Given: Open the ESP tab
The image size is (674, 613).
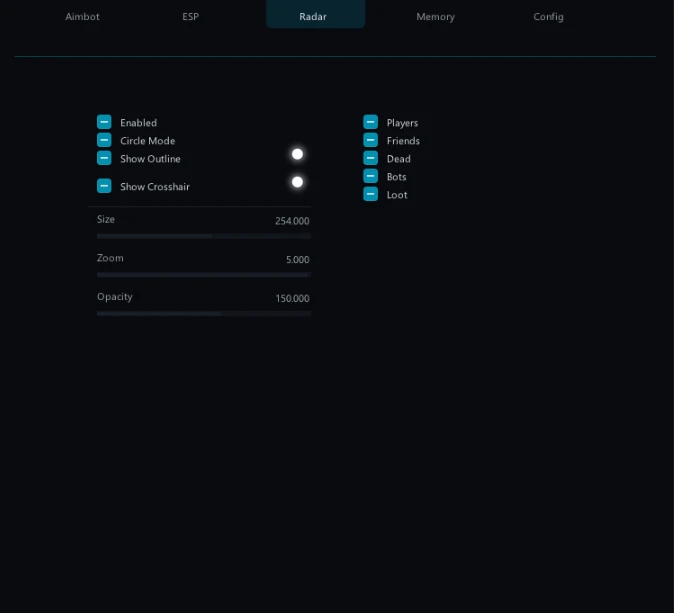Looking at the screenshot, I should (190, 17).
